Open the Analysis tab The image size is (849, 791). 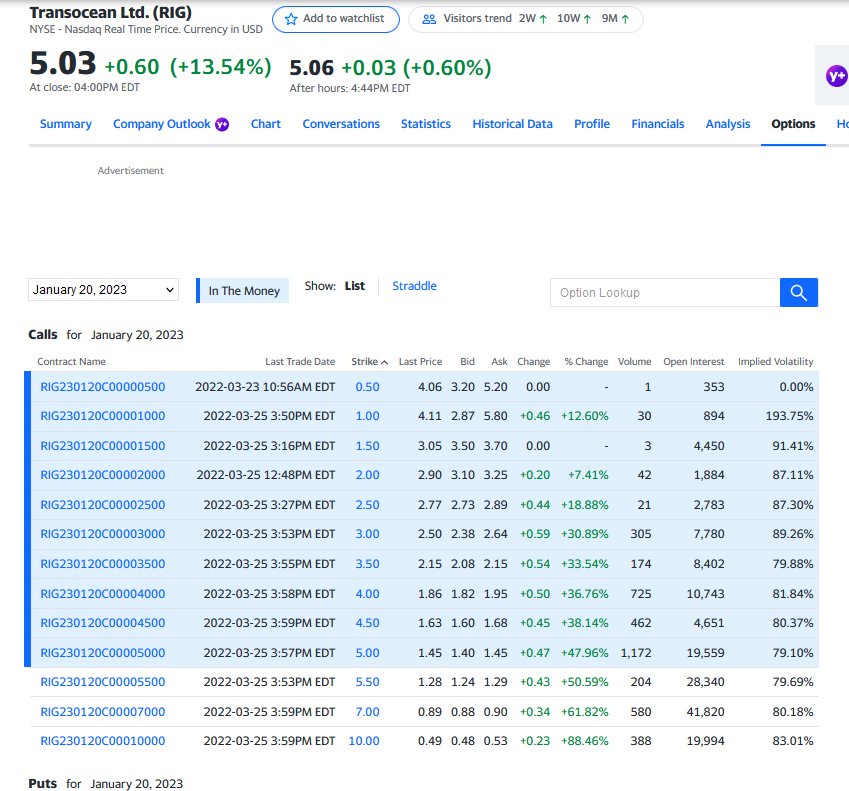pos(728,124)
